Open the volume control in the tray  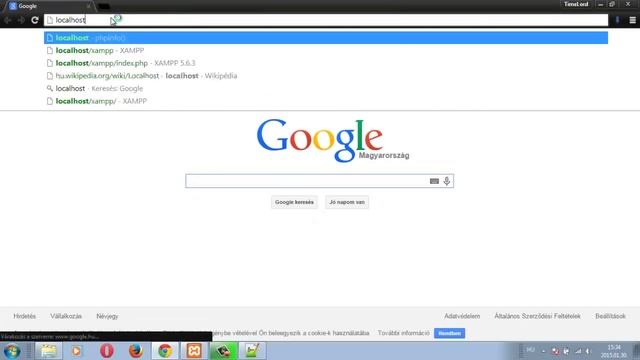589,351
